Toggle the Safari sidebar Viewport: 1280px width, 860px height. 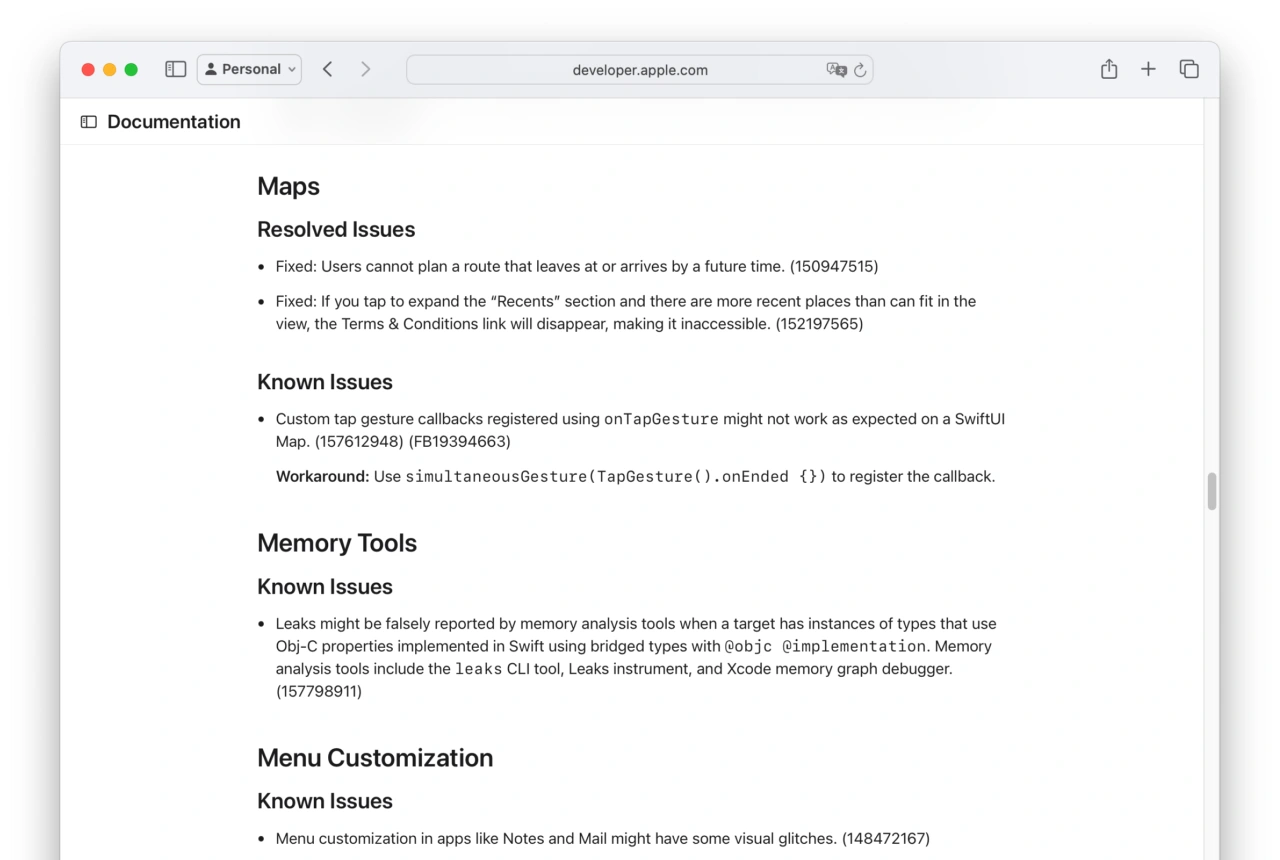click(175, 69)
